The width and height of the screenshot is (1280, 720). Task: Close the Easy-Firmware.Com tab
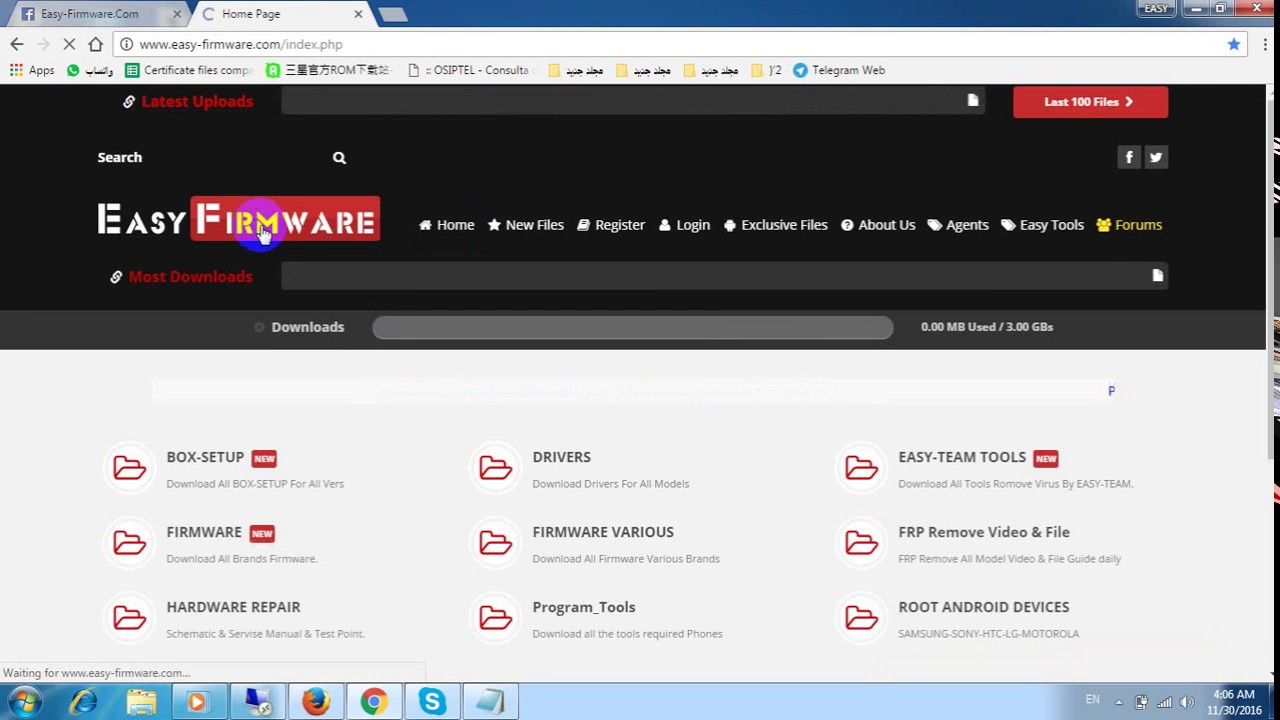tap(178, 14)
